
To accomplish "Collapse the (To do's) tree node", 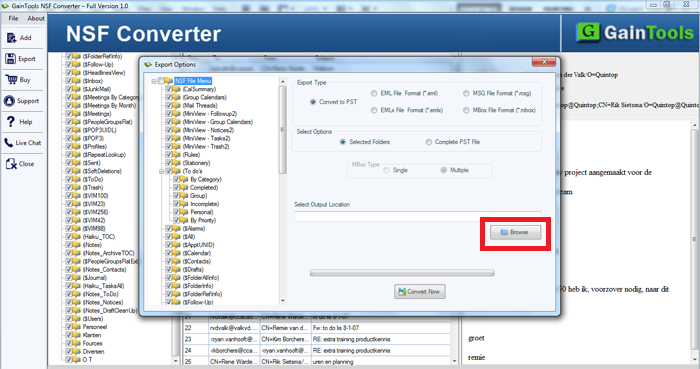I will point(162,171).
